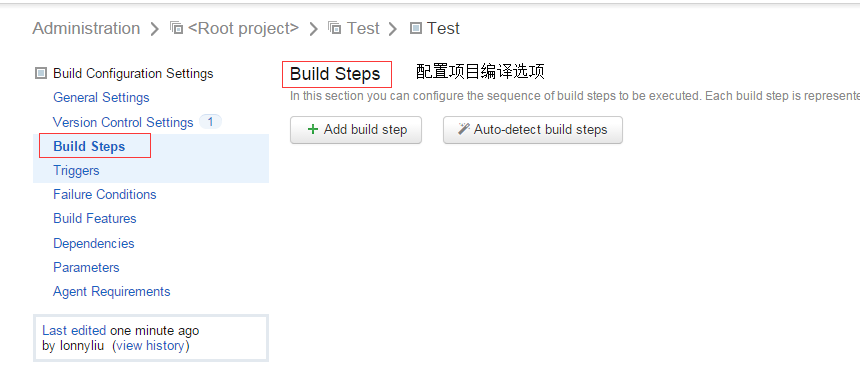
Task: Click the arrow after Root project in the breadcrumb
Action: point(313,29)
